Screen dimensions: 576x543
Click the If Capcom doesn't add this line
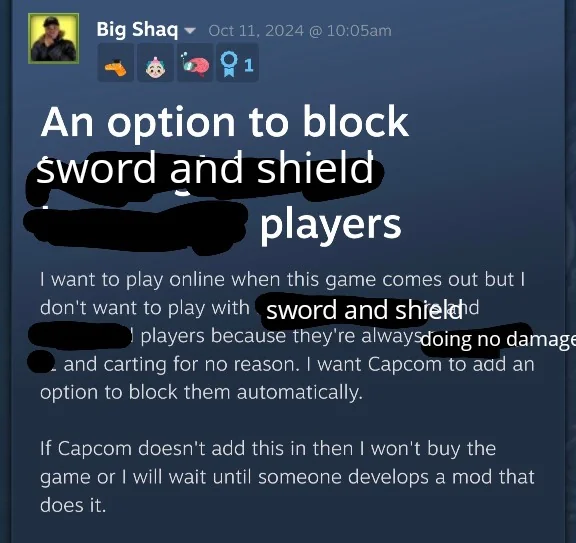[x=268, y=449]
